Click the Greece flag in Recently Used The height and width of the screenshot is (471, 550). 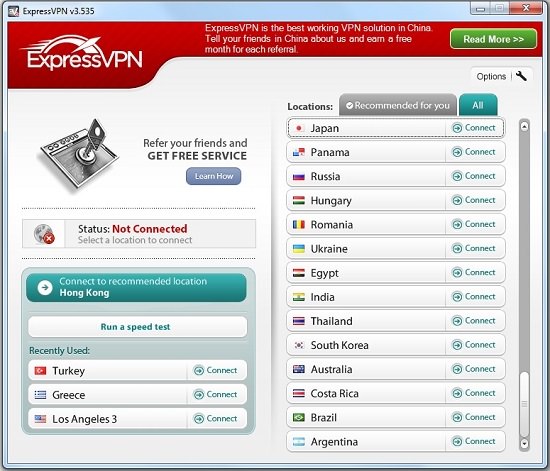pos(40,395)
